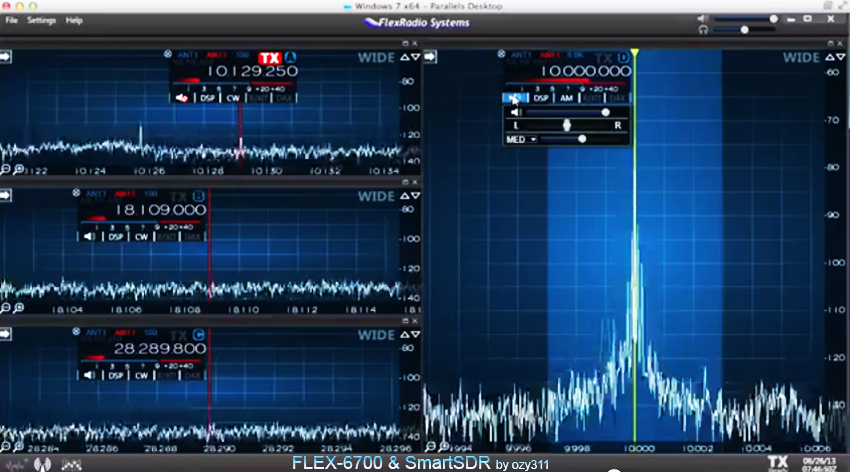Click the down triangle on the 18.109 panadapter
This screenshot has height=472, width=850.
(x=415, y=196)
